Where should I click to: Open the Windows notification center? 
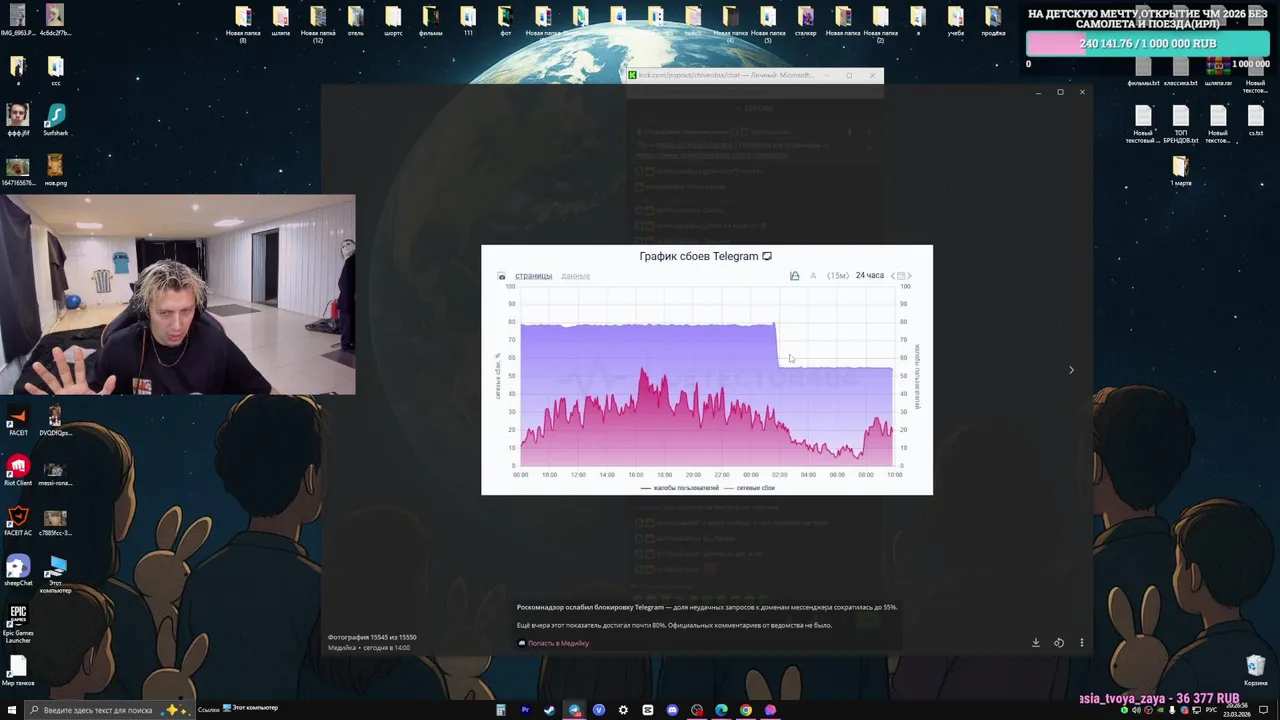[1264, 710]
